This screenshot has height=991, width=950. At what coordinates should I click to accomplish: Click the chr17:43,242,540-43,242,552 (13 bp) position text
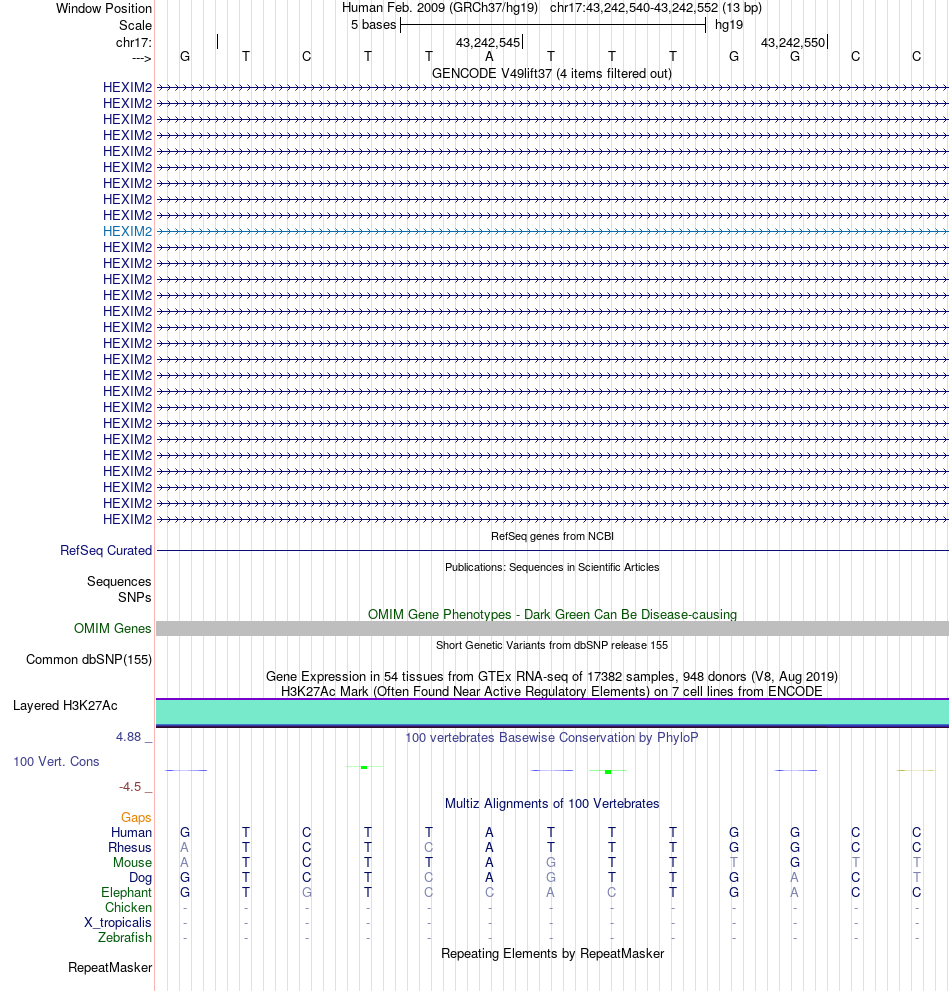(x=655, y=8)
